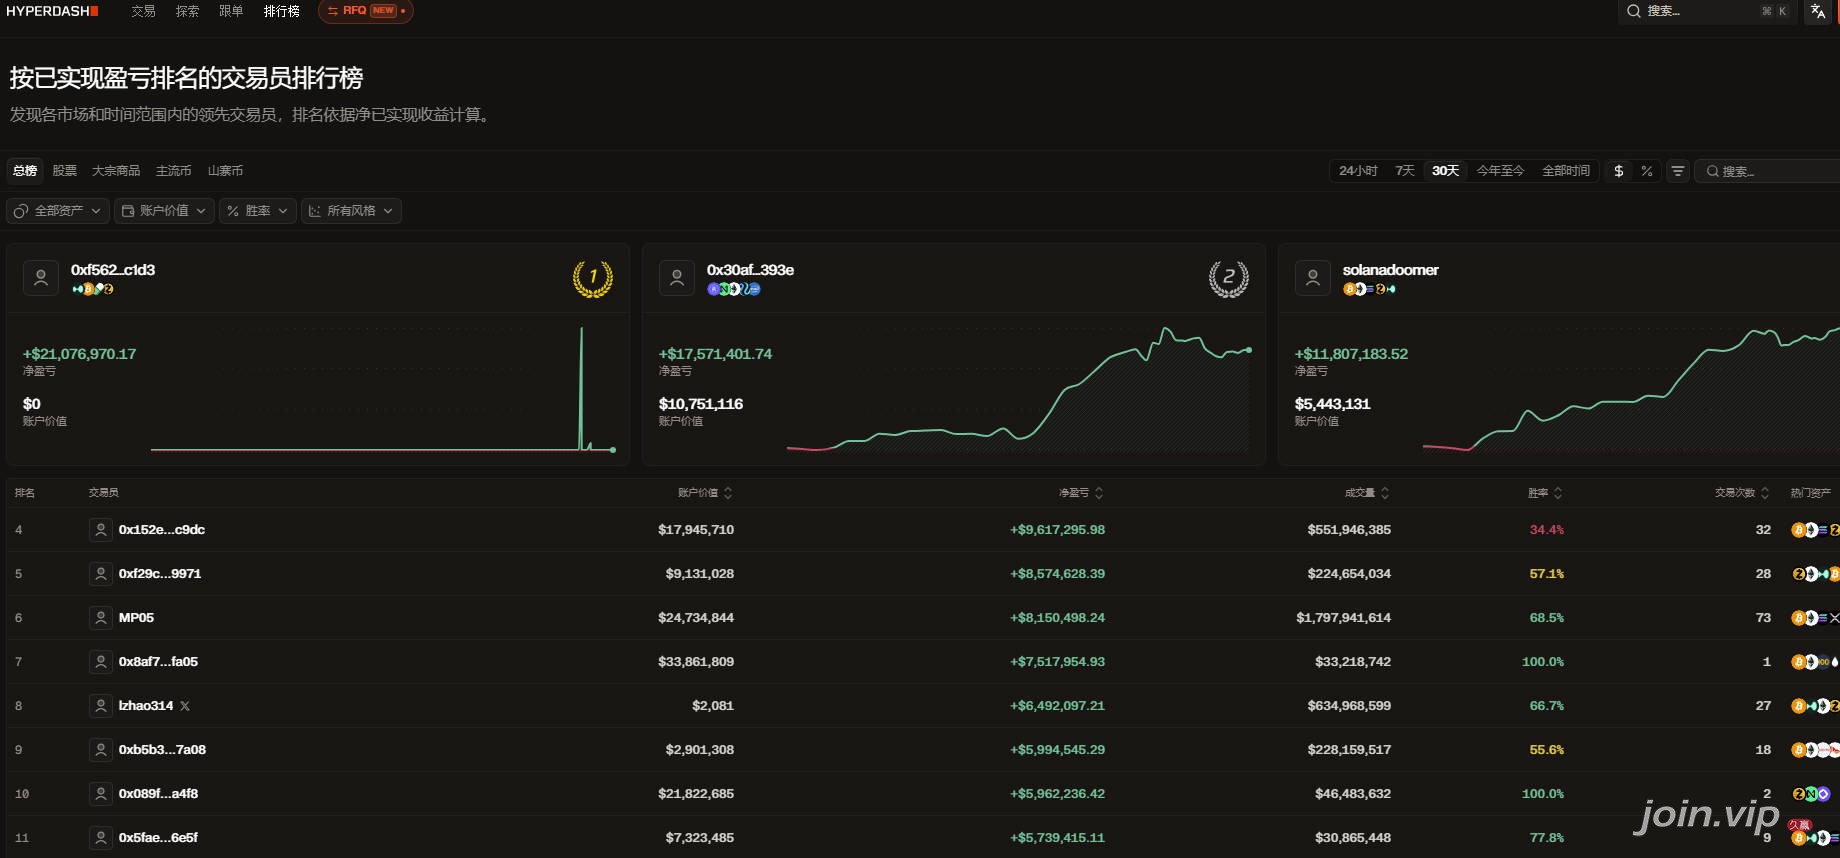Sort by 交易次数 column arrows

[x=1765, y=493]
